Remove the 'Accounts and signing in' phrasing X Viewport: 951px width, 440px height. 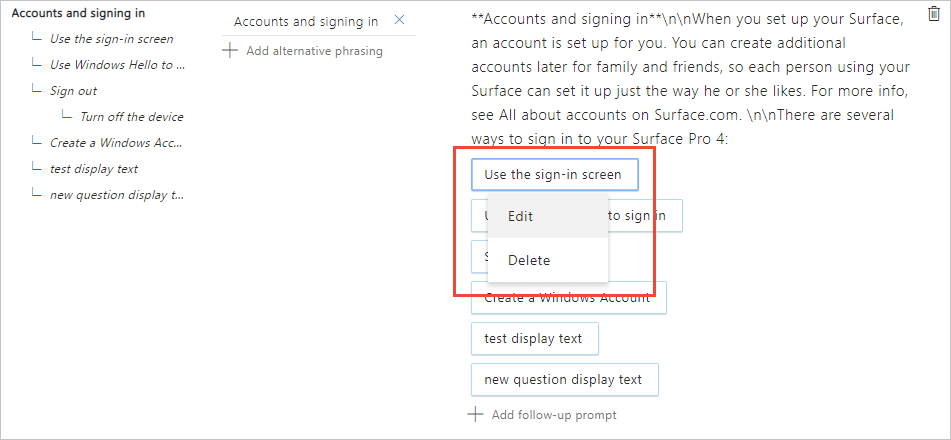[x=400, y=21]
